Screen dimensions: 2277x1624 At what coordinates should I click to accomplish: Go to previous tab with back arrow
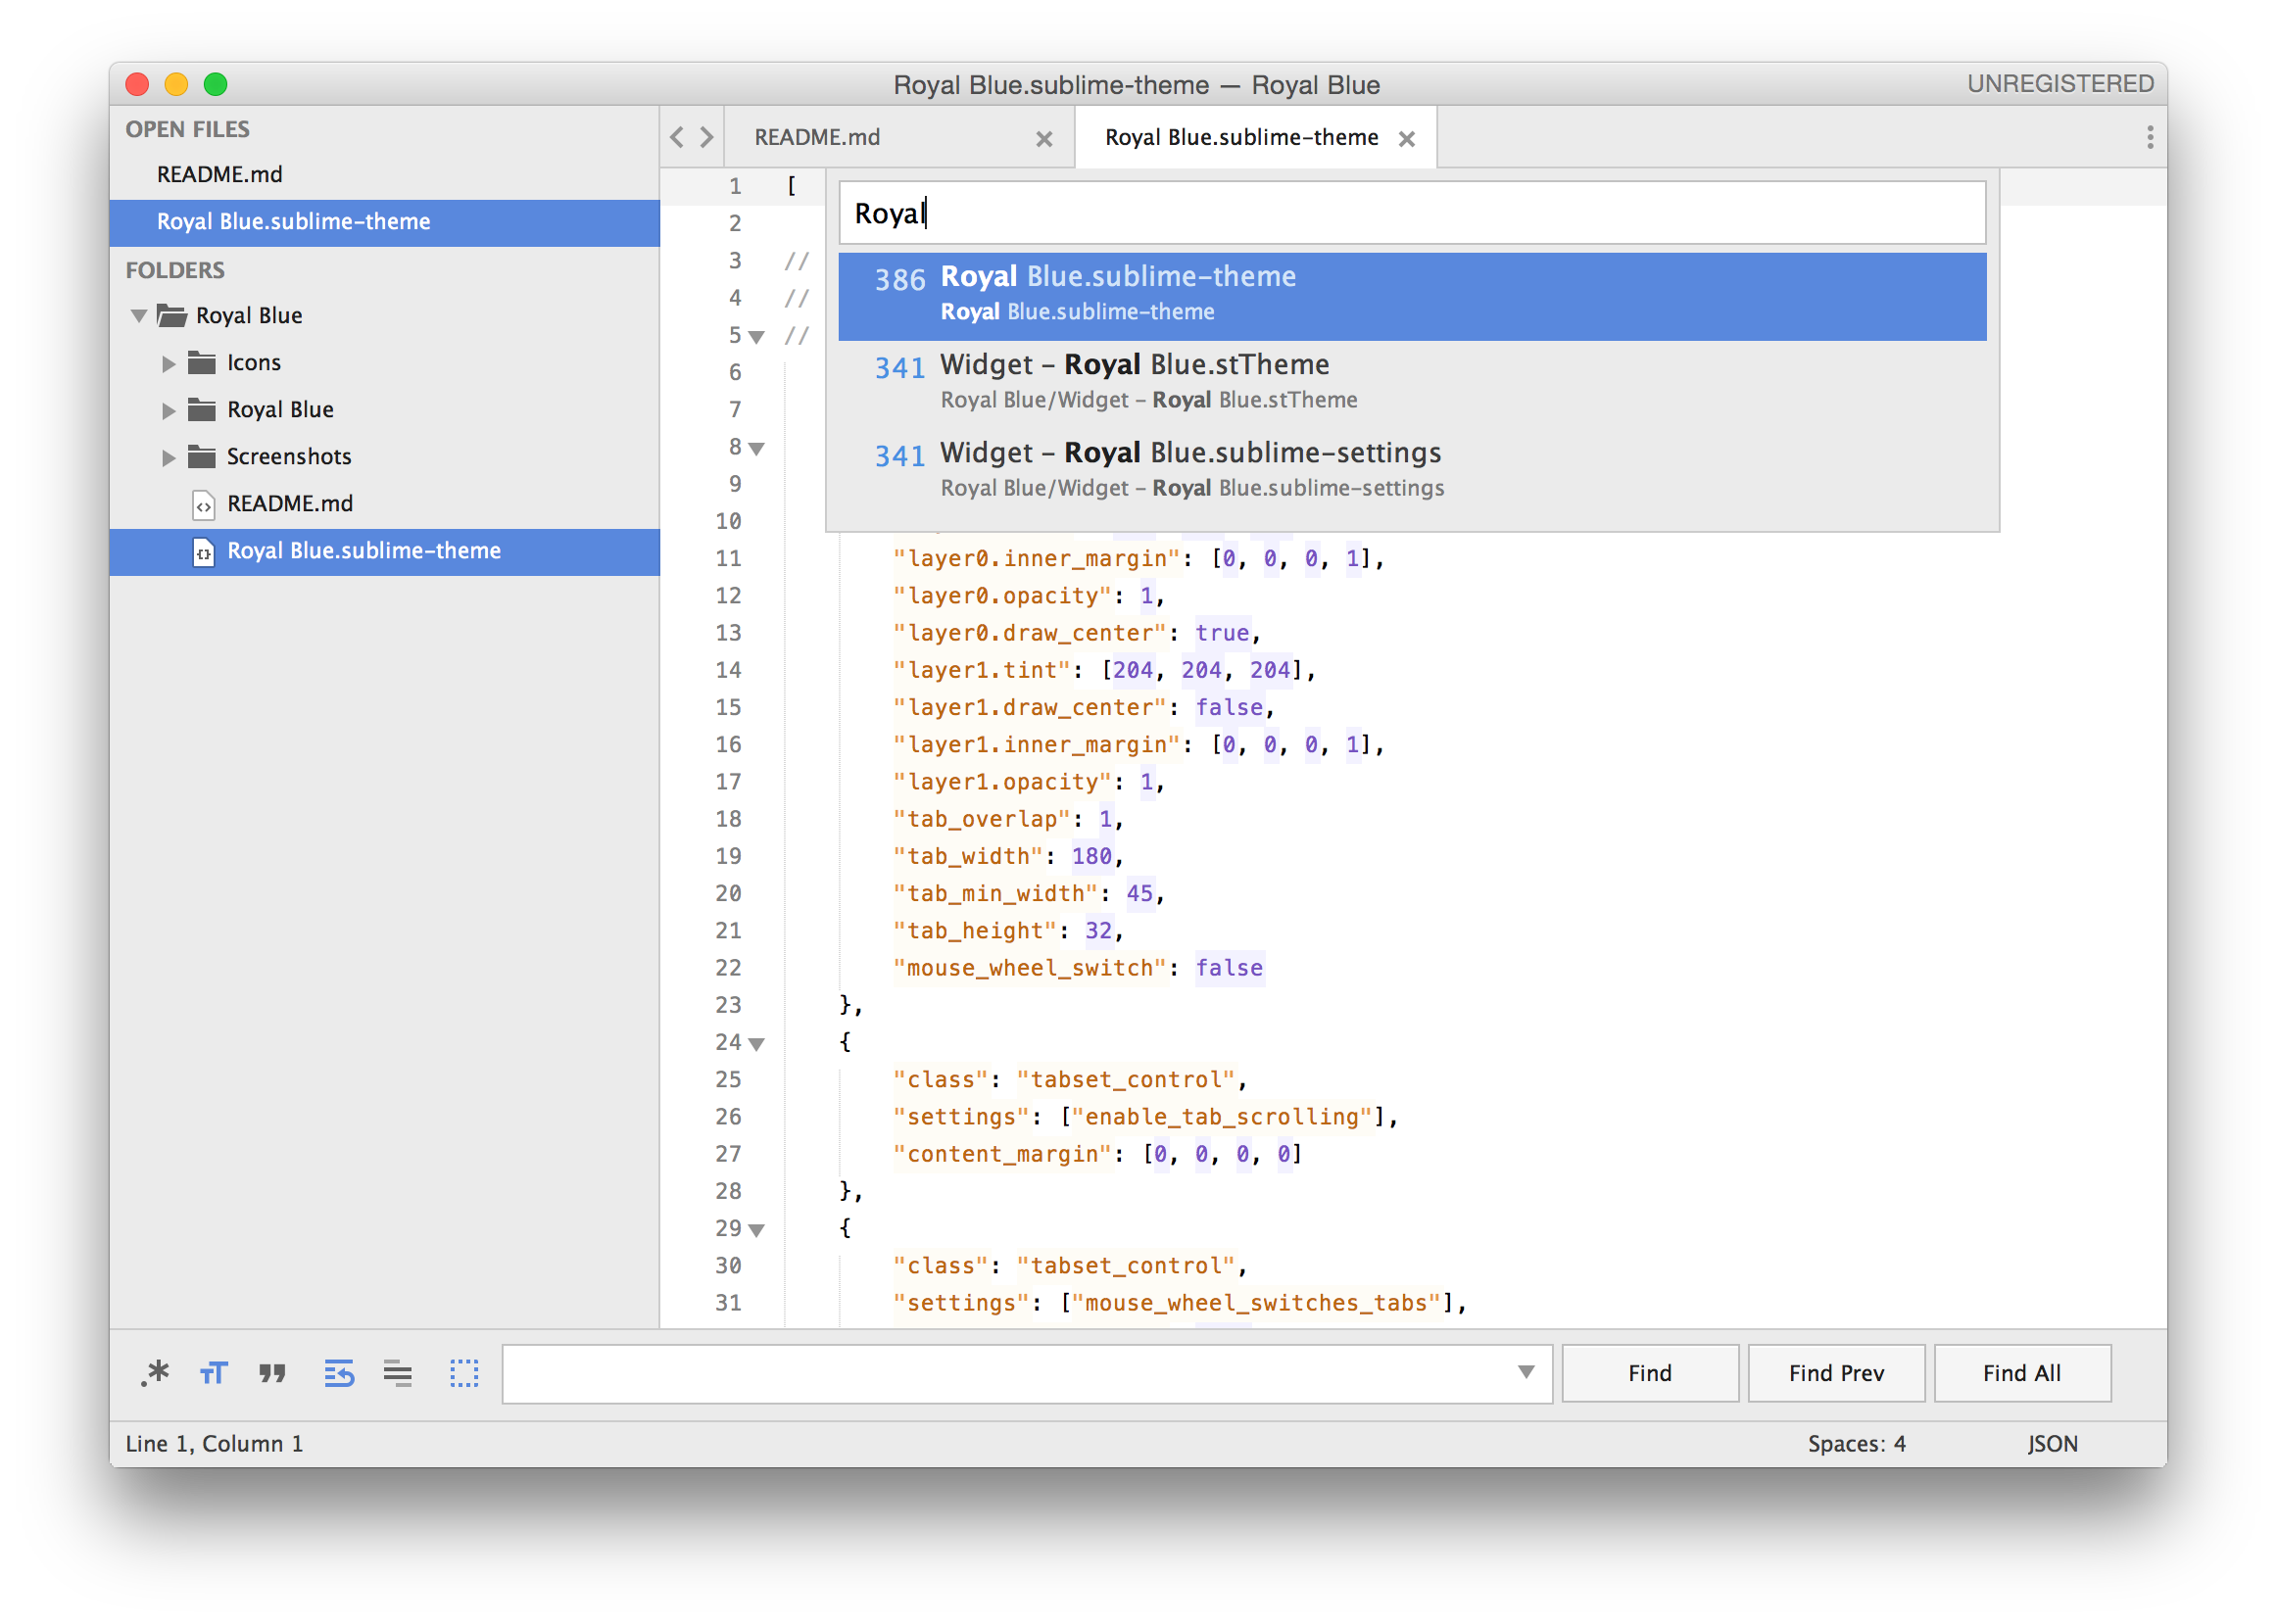[x=677, y=137]
